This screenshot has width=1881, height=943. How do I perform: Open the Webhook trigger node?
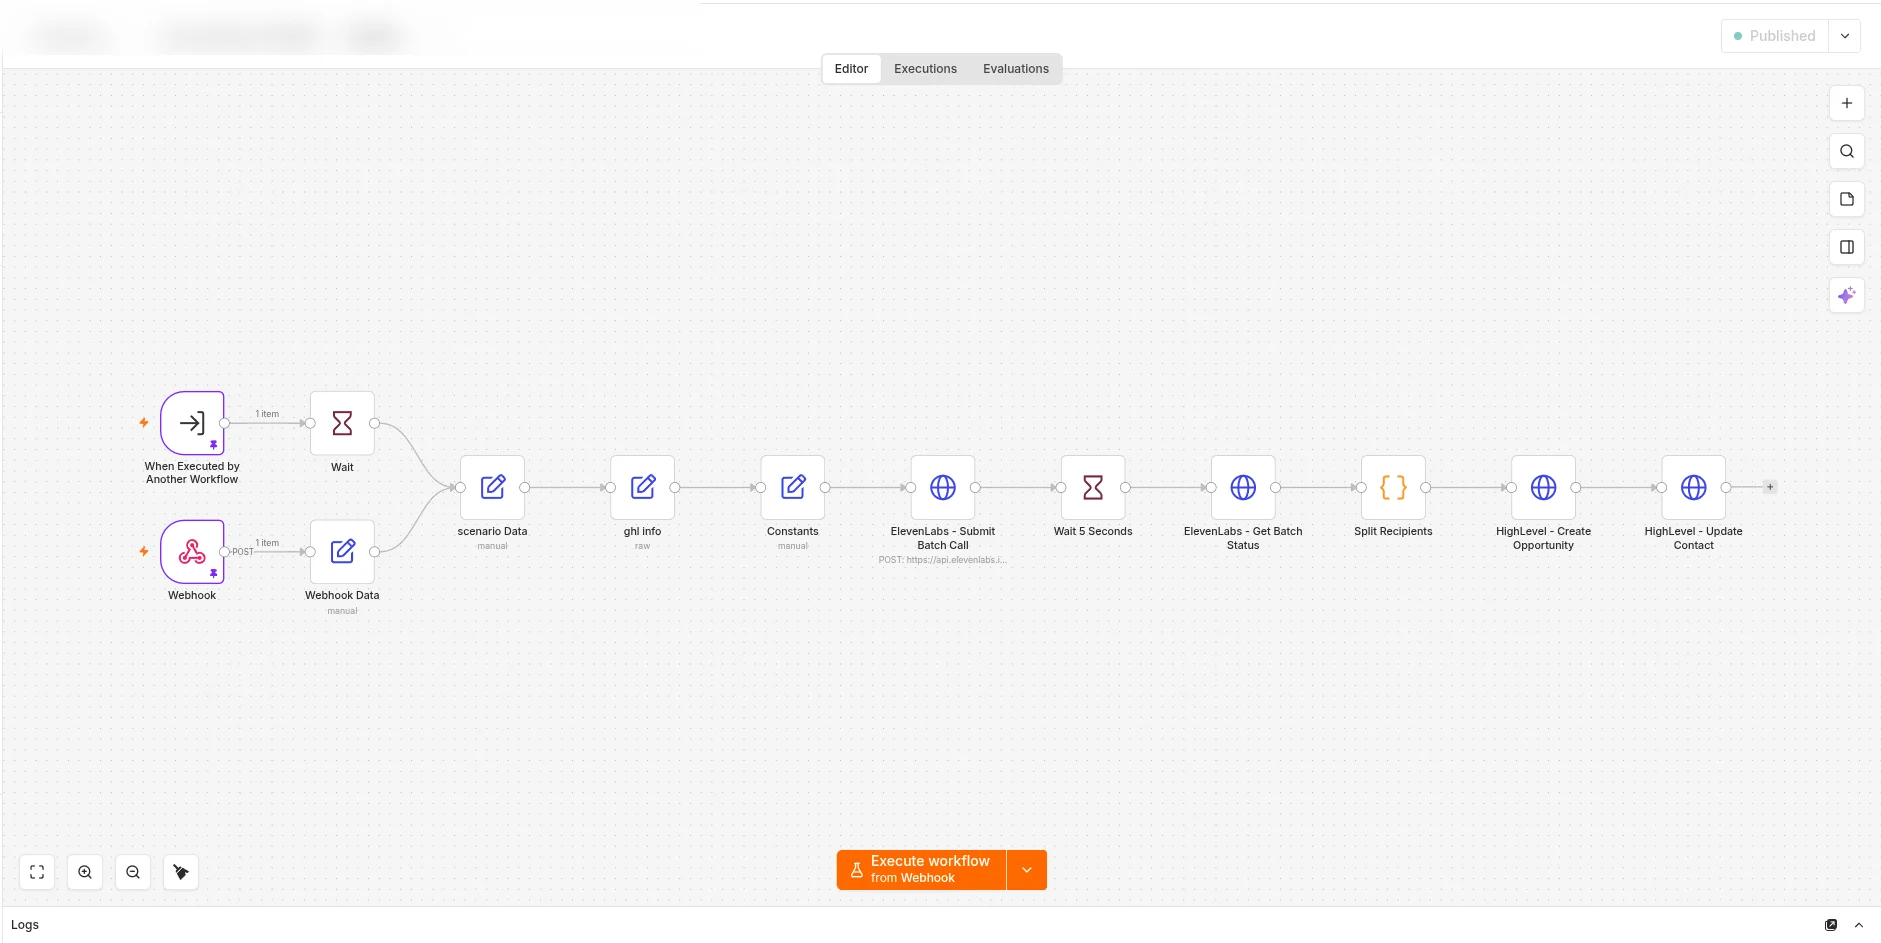[192, 551]
